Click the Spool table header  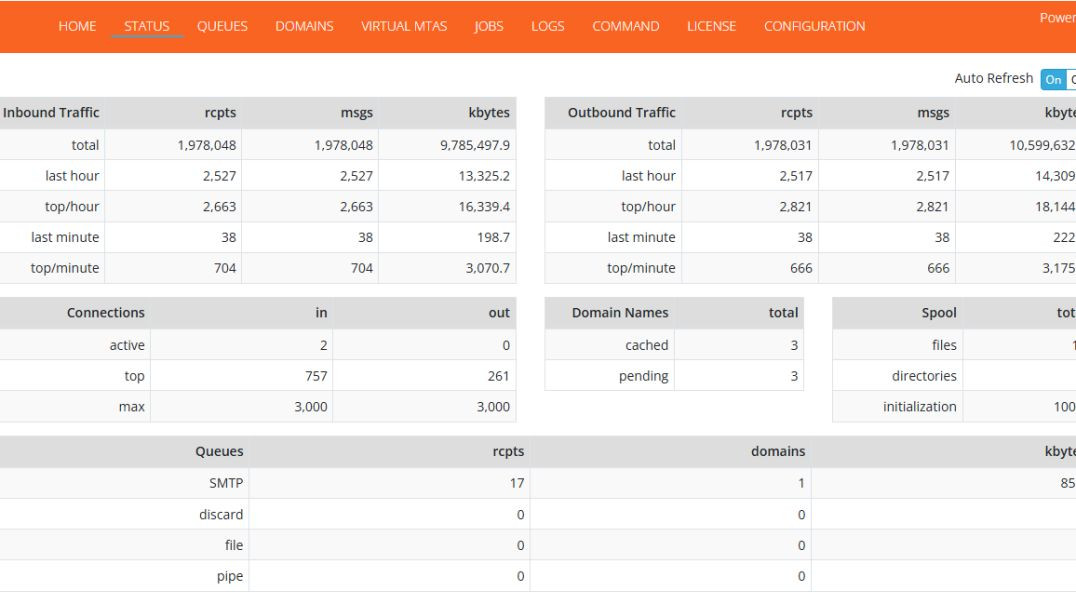(x=938, y=313)
